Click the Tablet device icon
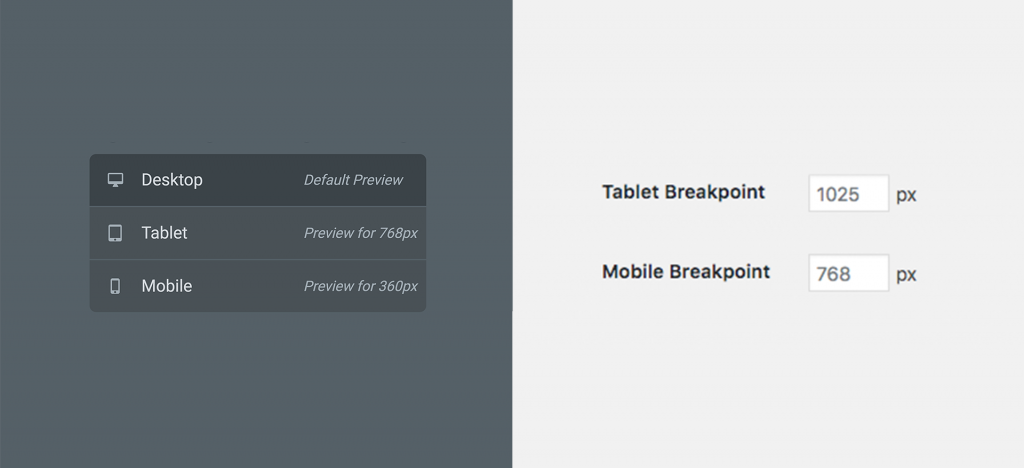Viewport: 1024px width, 468px height. pyautogui.click(x=115, y=233)
